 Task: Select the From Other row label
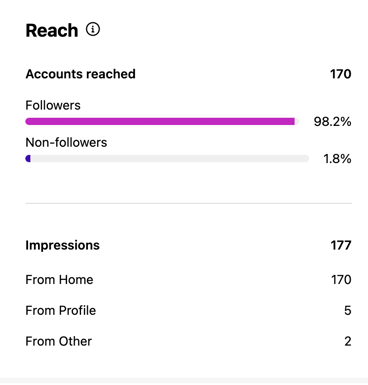pyautogui.click(x=59, y=341)
